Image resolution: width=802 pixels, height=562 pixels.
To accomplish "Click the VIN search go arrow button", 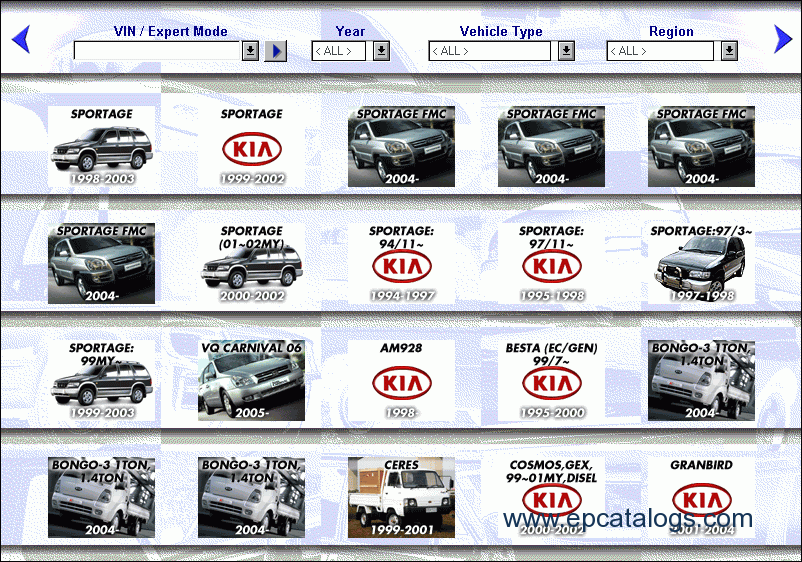I will click(x=276, y=51).
